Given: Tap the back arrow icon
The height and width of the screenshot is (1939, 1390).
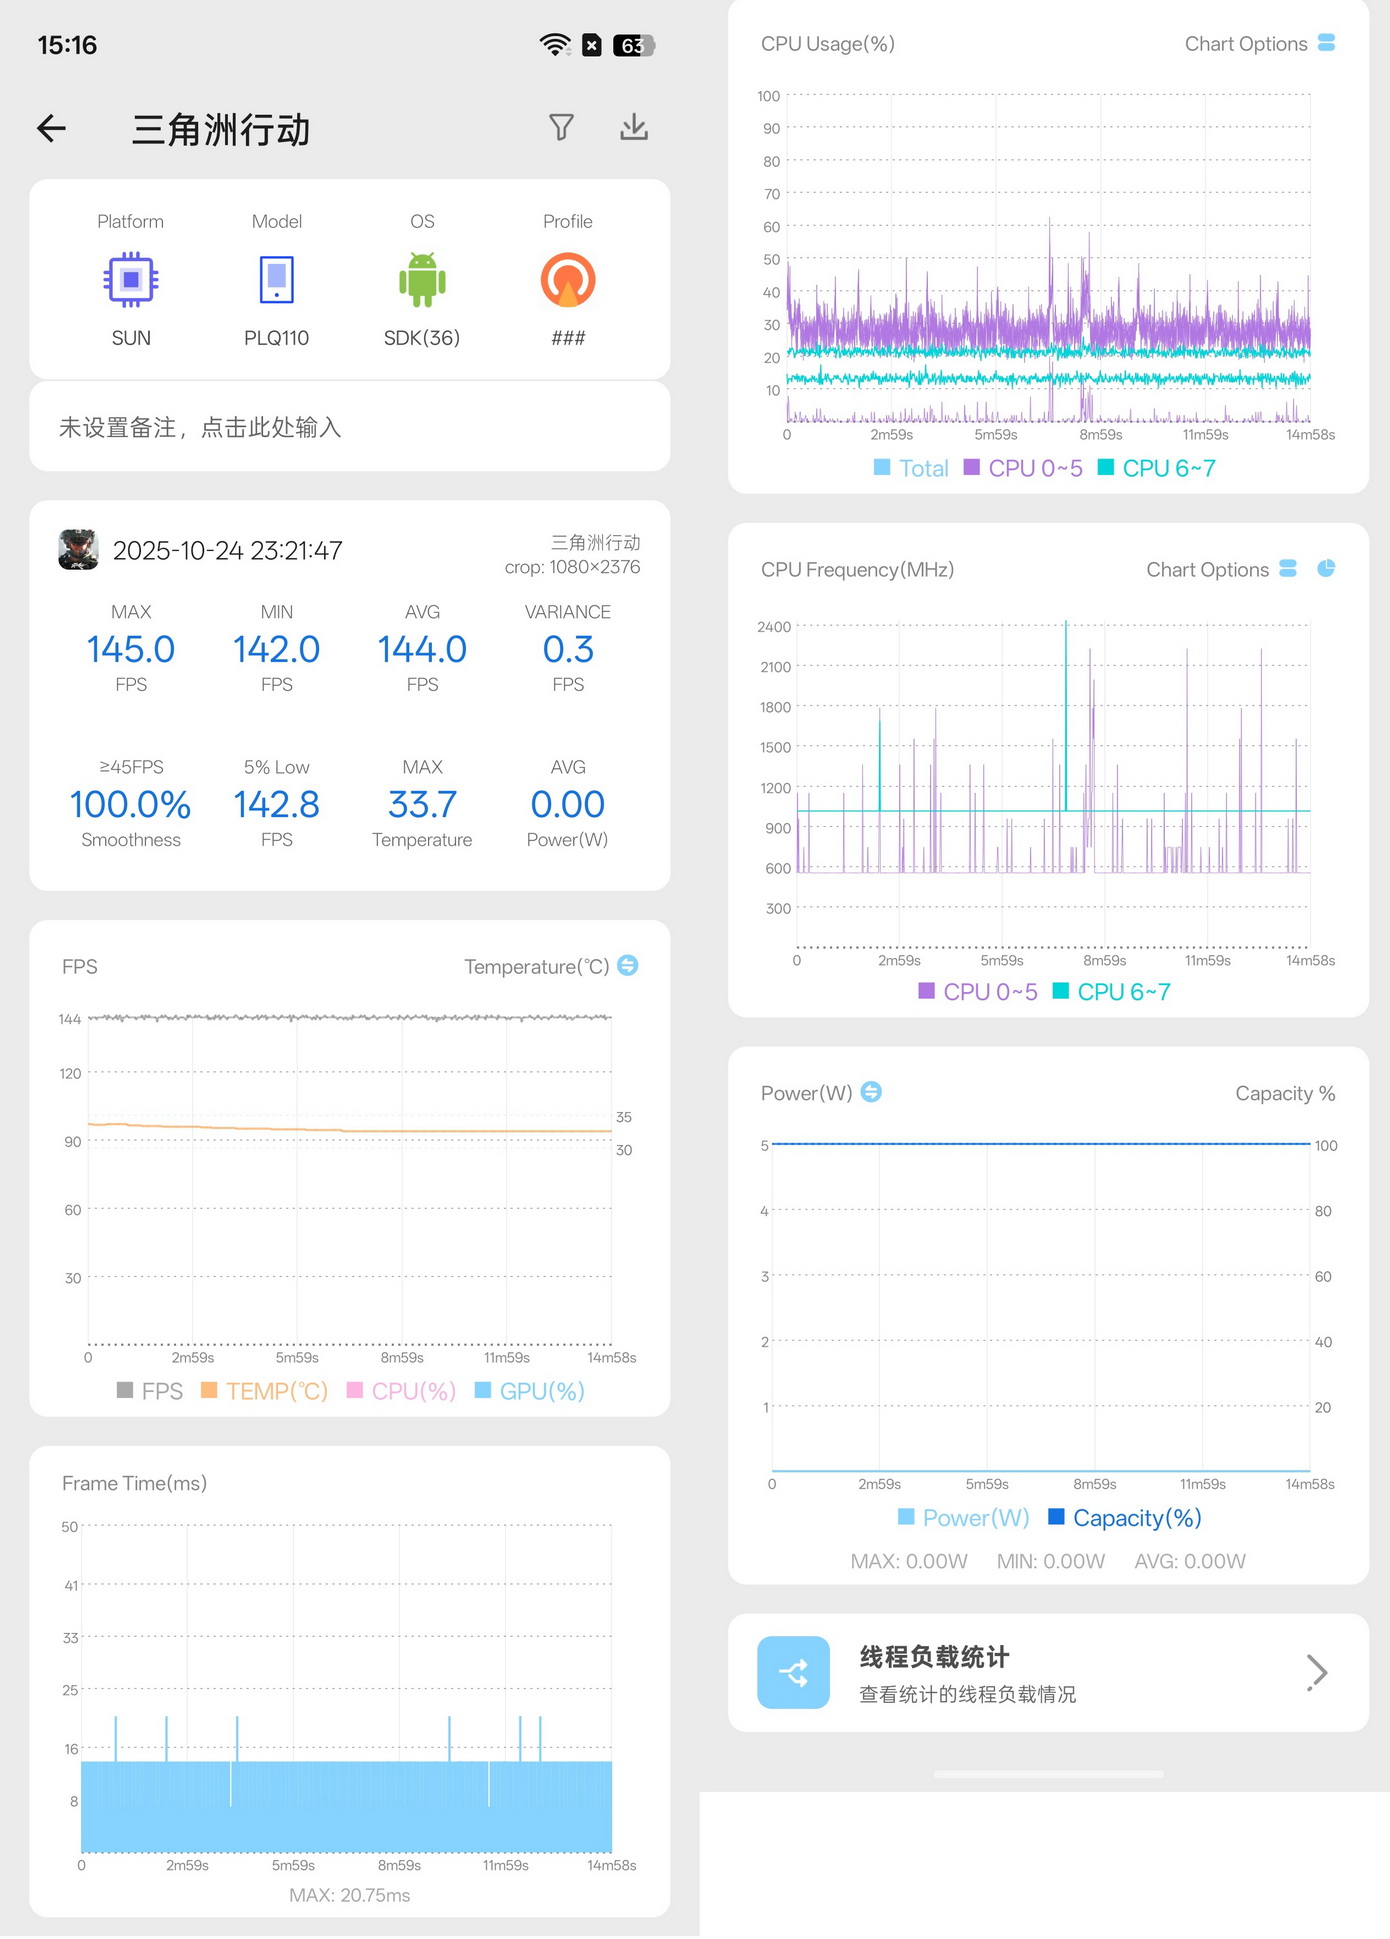Looking at the screenshot, I should point(52,128).
